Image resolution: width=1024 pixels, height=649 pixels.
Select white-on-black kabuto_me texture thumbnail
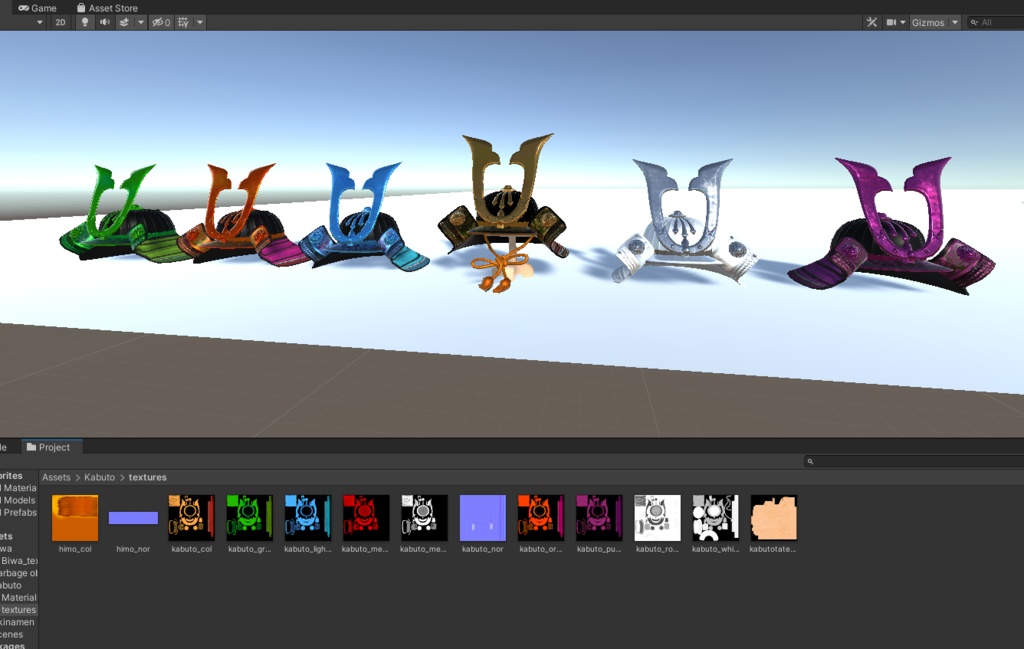point(424,518)
